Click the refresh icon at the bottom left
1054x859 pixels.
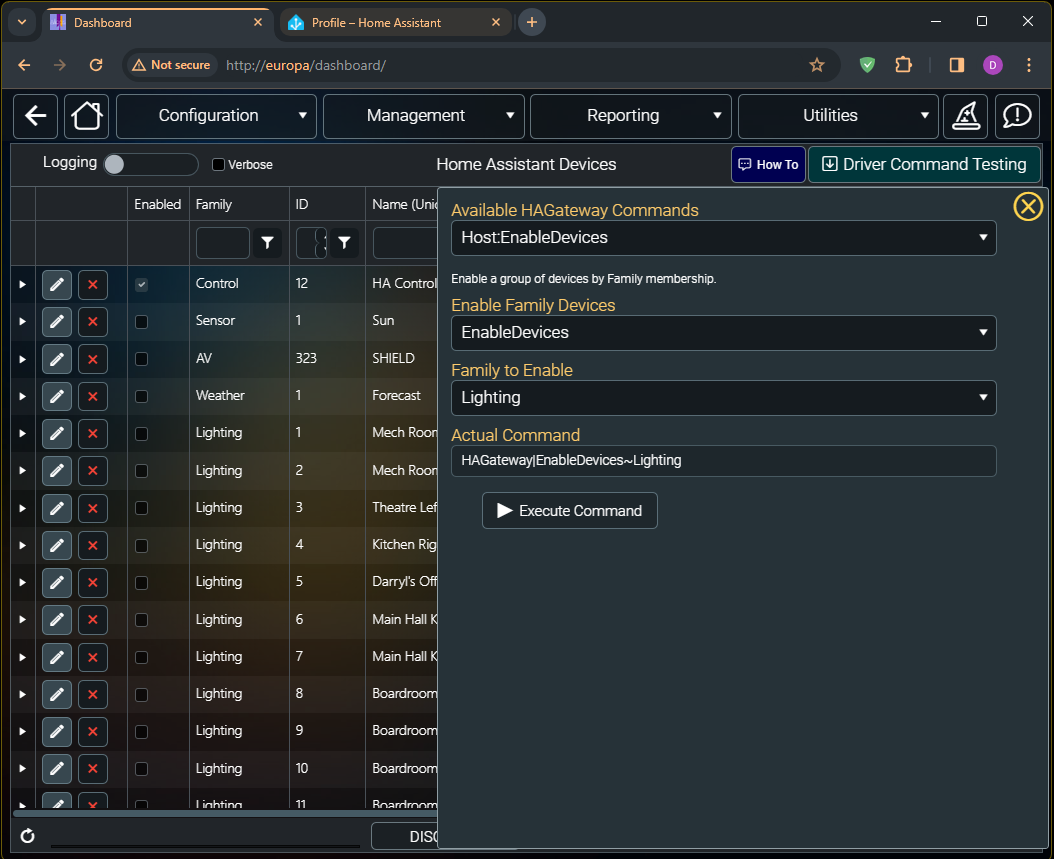pyautogui.click(x=28, y=835)
